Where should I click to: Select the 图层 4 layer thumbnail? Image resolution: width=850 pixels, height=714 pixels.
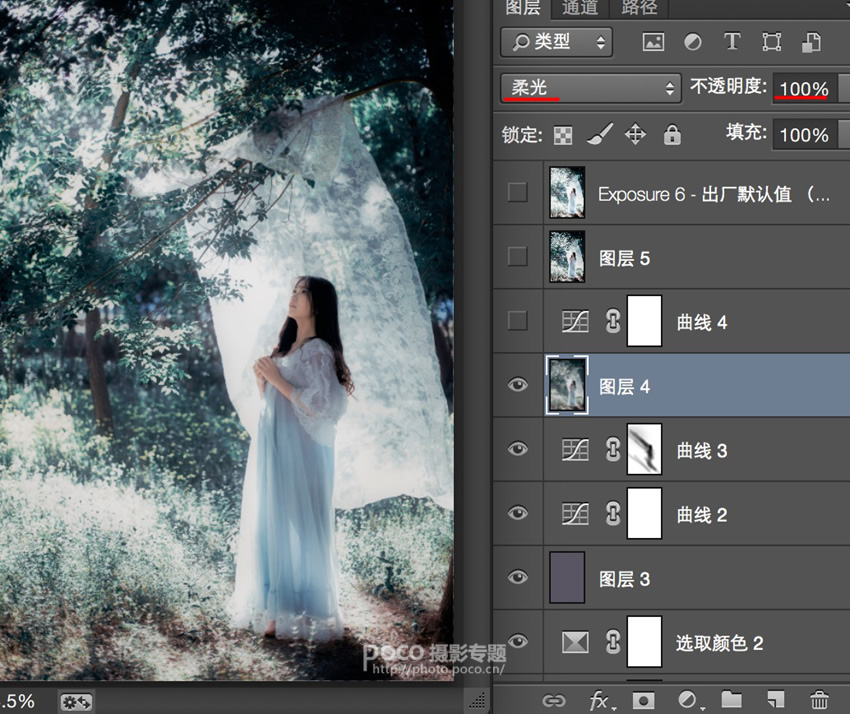pos(567,385)
